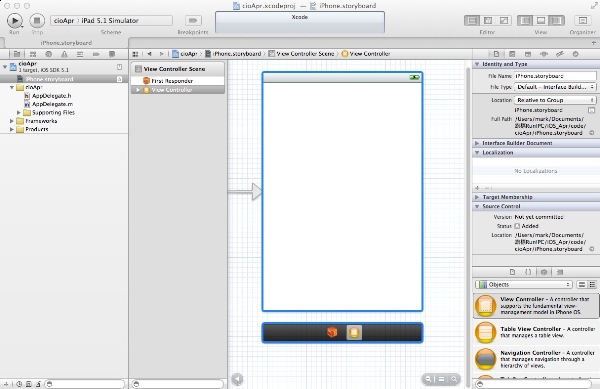The image size is (600, 389).
Task: Zoom out on the storyboard canvas
Action: coord(428,379)
